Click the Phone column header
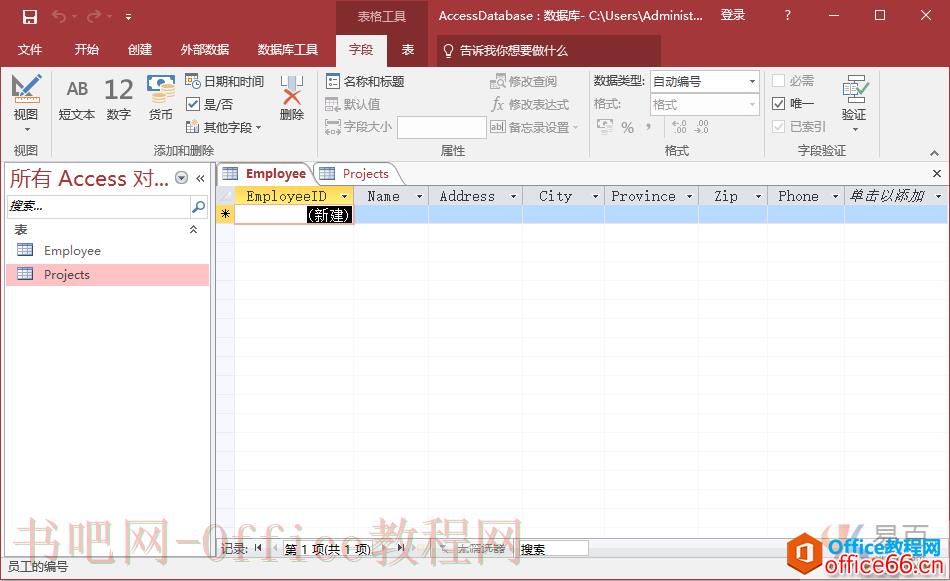The height and width of the screenshot is (581, 950). [806, 196]
